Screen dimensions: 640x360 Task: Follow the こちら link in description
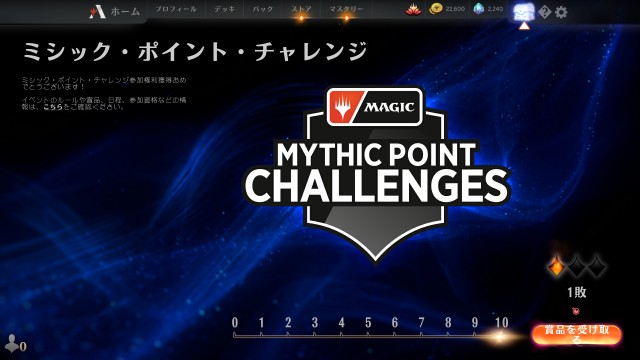(x=53, y=107)
